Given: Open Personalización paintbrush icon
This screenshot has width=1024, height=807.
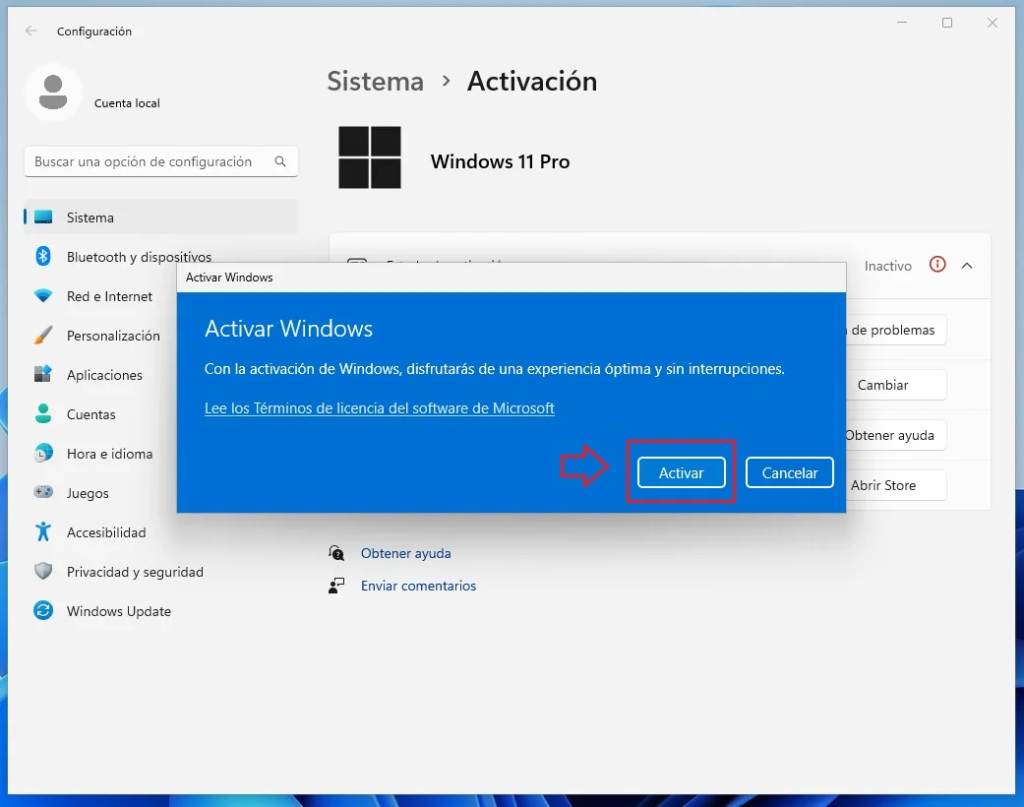Looking at the screenshot, I should (x=43, y=336).
